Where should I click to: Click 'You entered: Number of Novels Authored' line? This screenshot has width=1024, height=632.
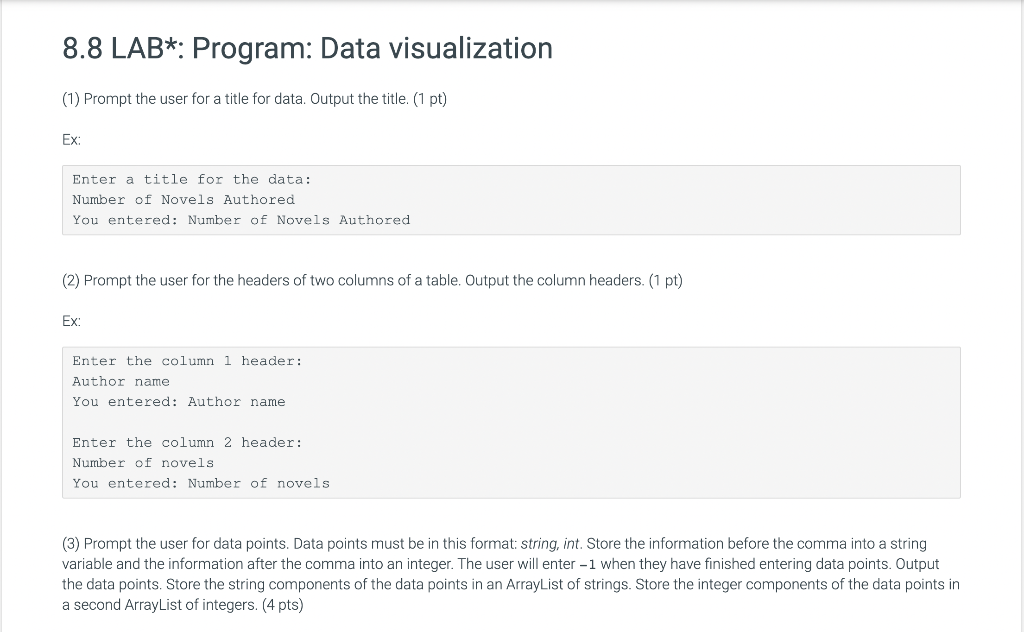[x=241, y=220]
